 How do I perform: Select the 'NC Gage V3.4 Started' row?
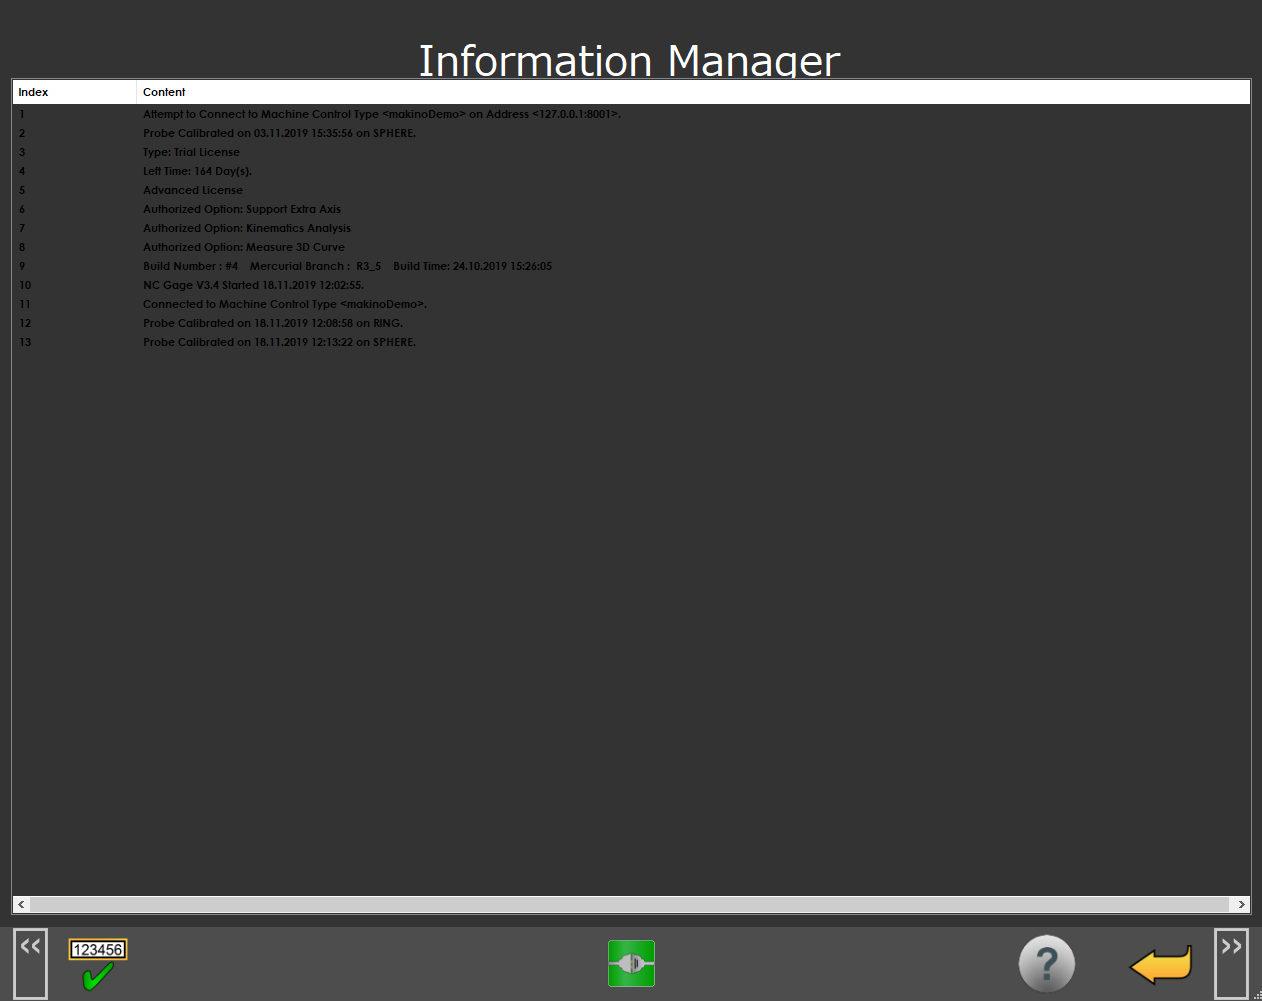[253, 285]
